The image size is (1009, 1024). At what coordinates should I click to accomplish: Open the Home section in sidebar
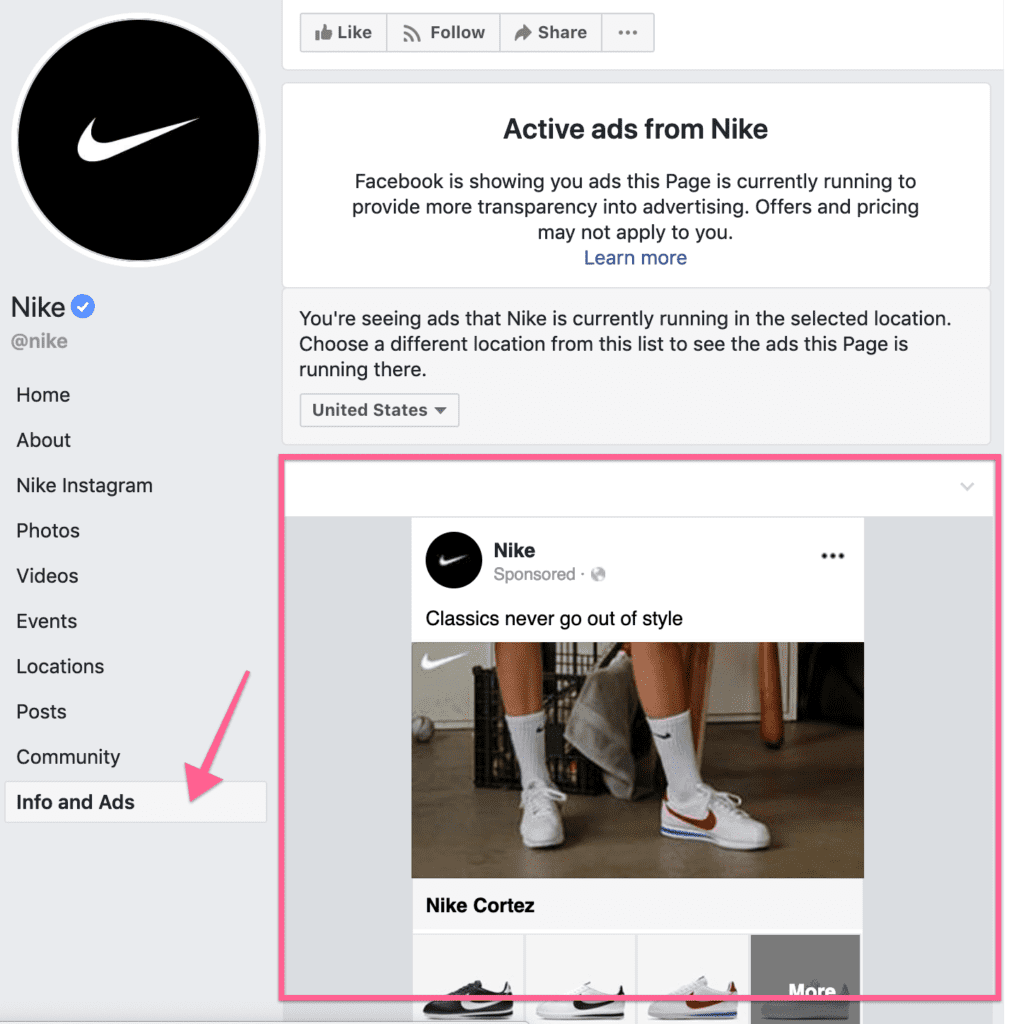click(43, 395)
